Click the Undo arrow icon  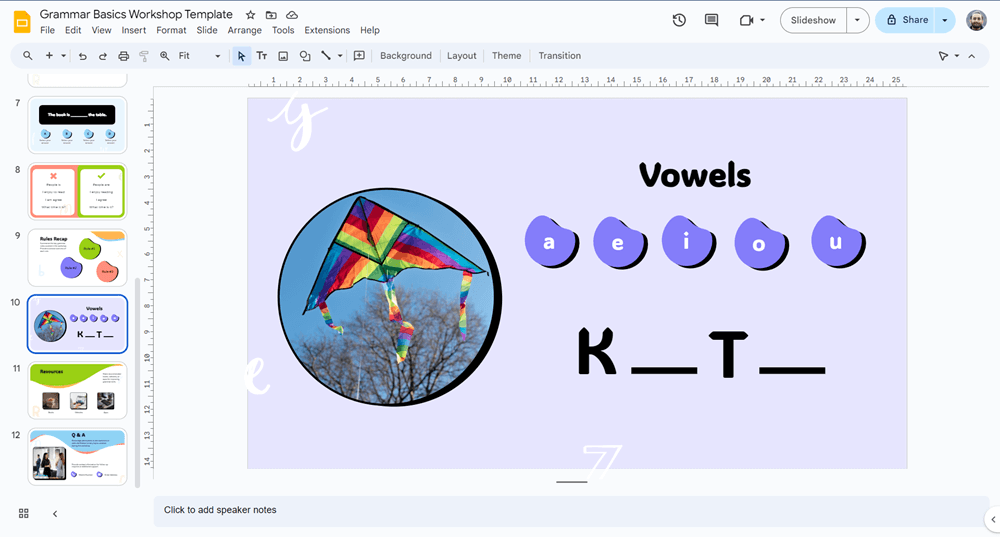pos(82,56)
